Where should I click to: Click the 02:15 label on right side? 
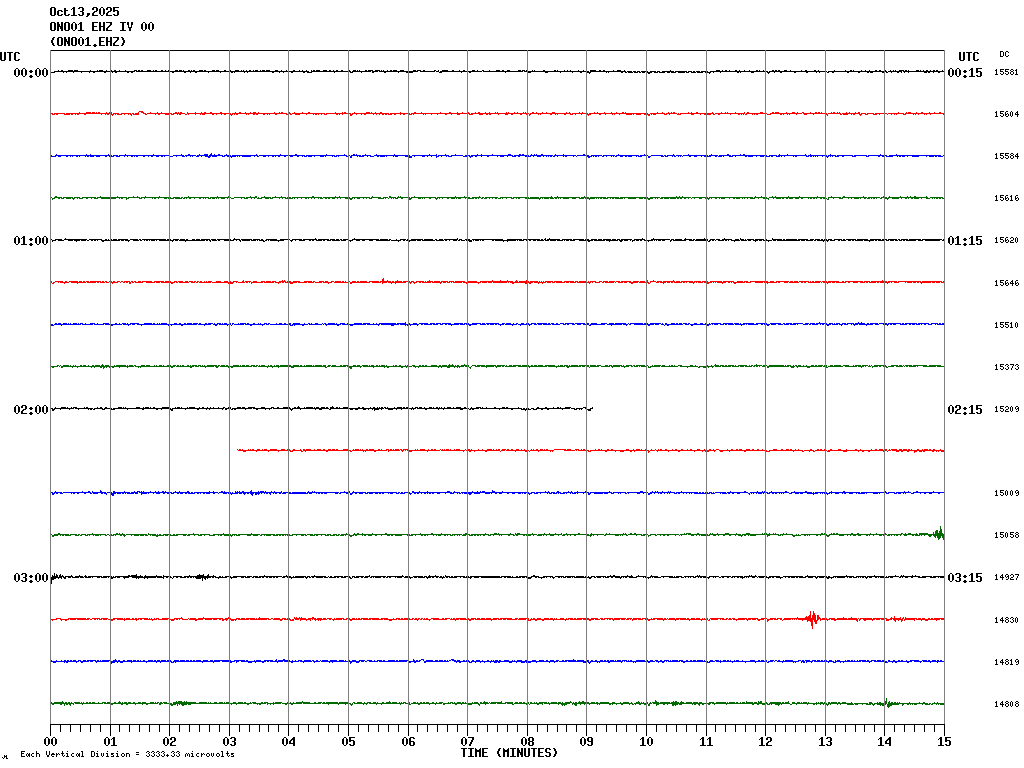click(x=965, y=410)
